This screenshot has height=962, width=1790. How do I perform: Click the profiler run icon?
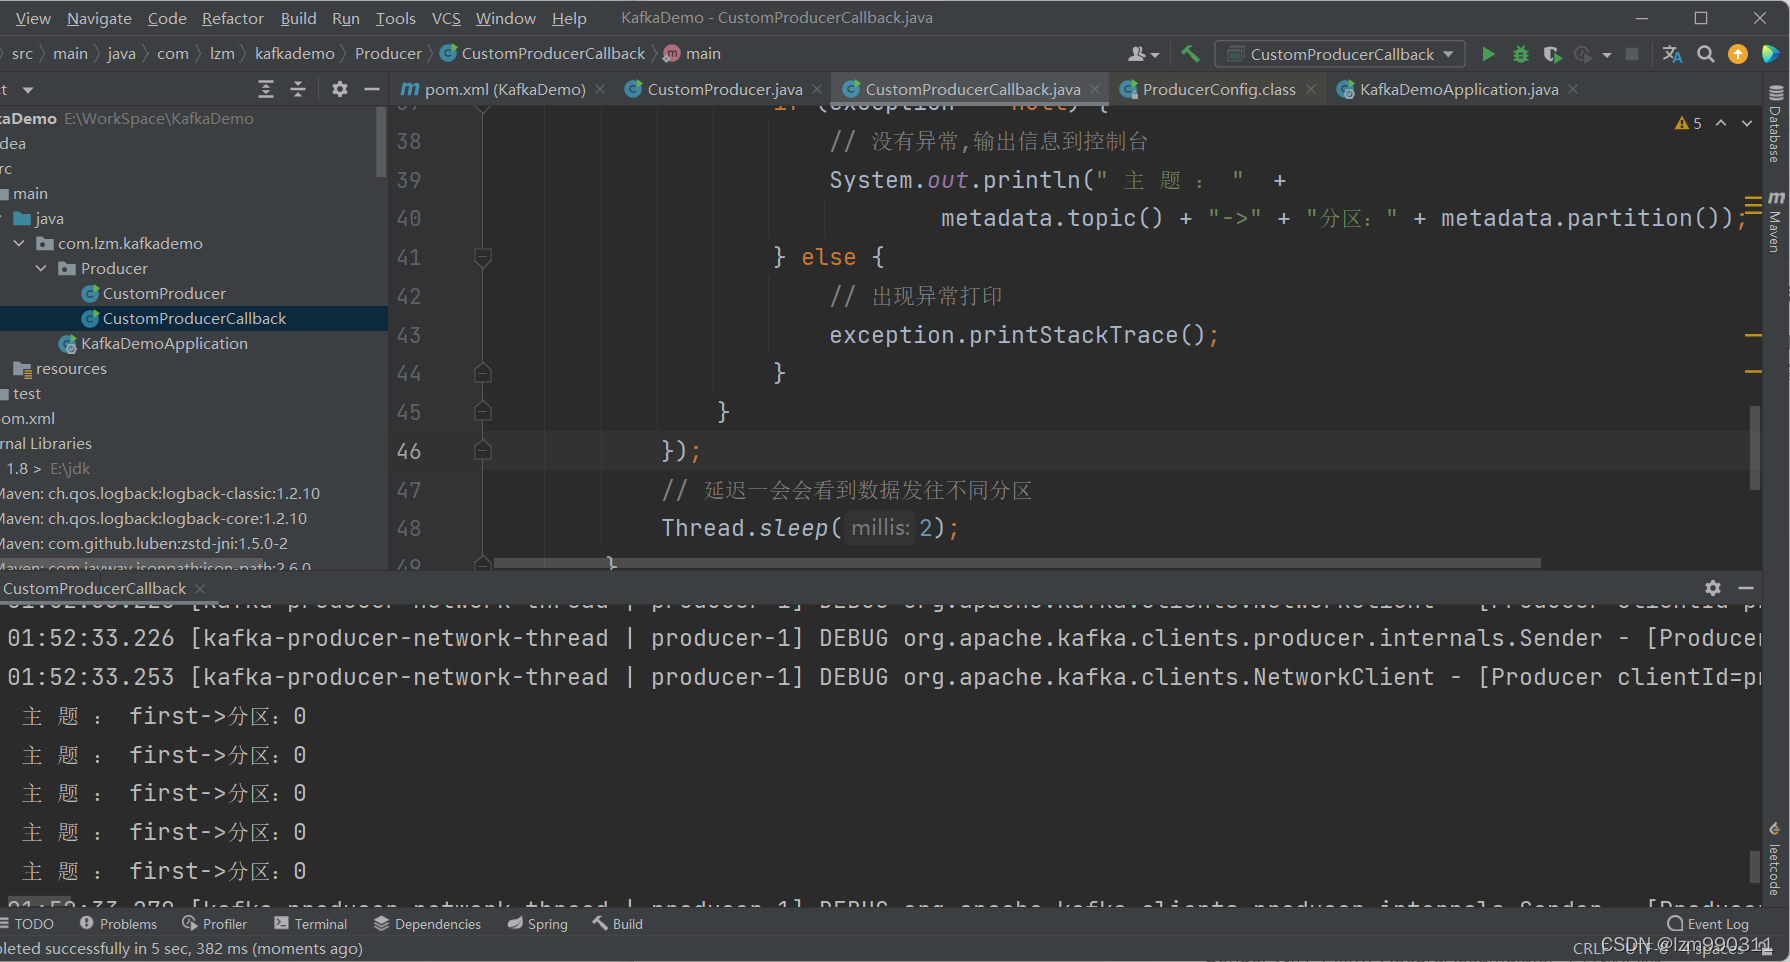tap(1583, 54)
